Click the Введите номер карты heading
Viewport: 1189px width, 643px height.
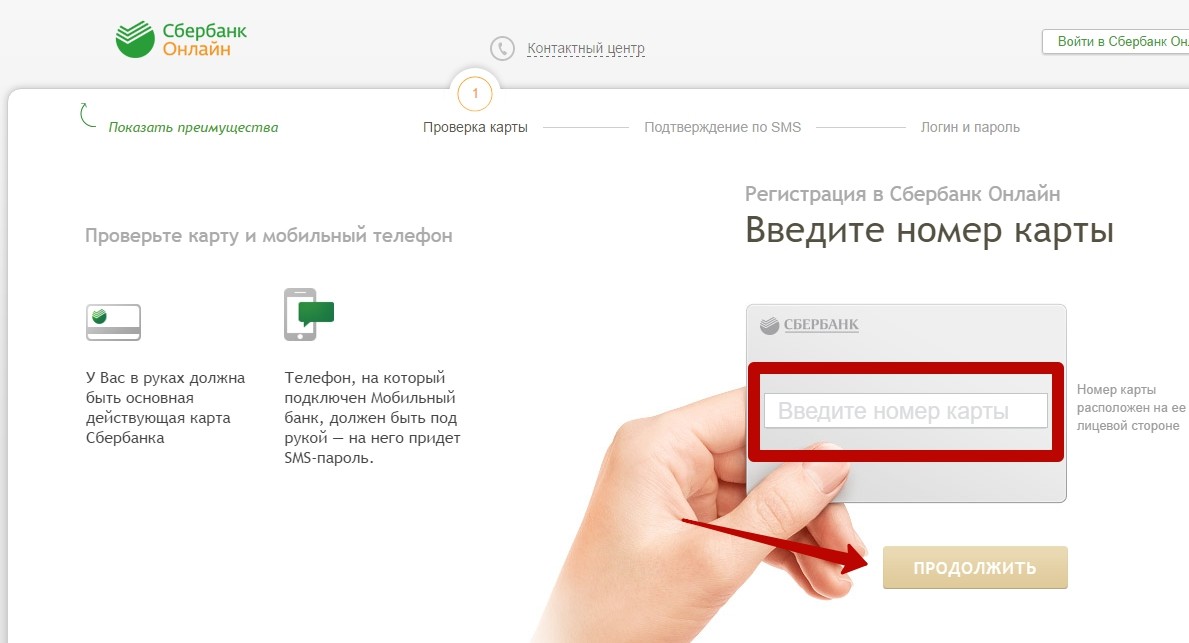pyautogui.click(x=929, y=230)
